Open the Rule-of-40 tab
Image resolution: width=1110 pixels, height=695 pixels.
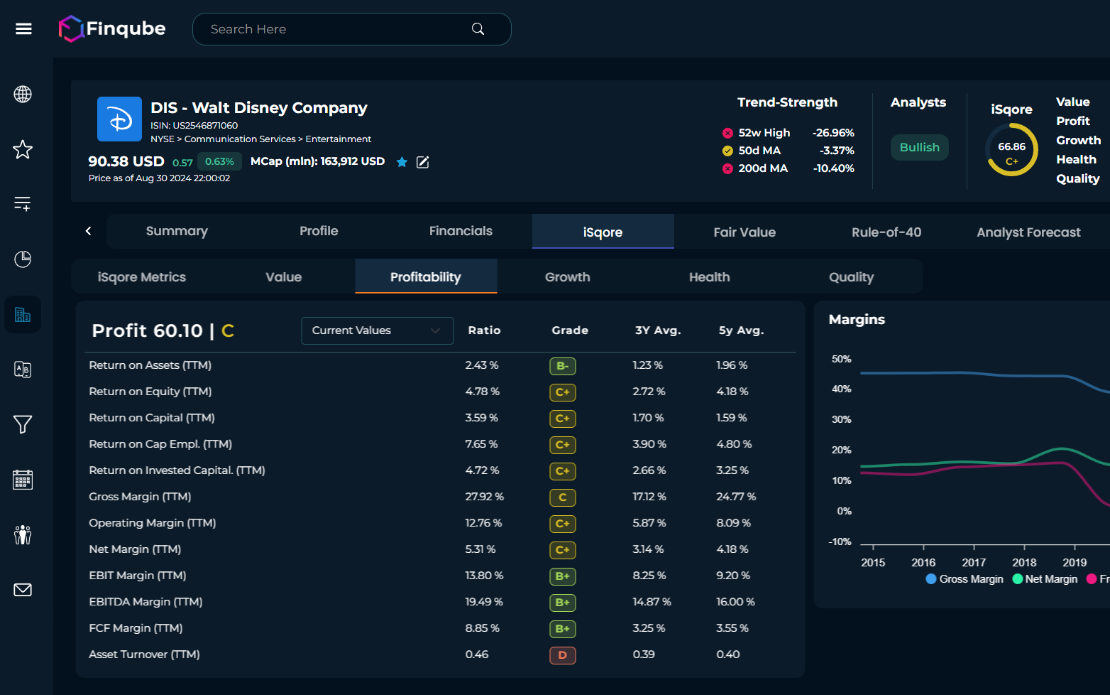tap(886, 232)
